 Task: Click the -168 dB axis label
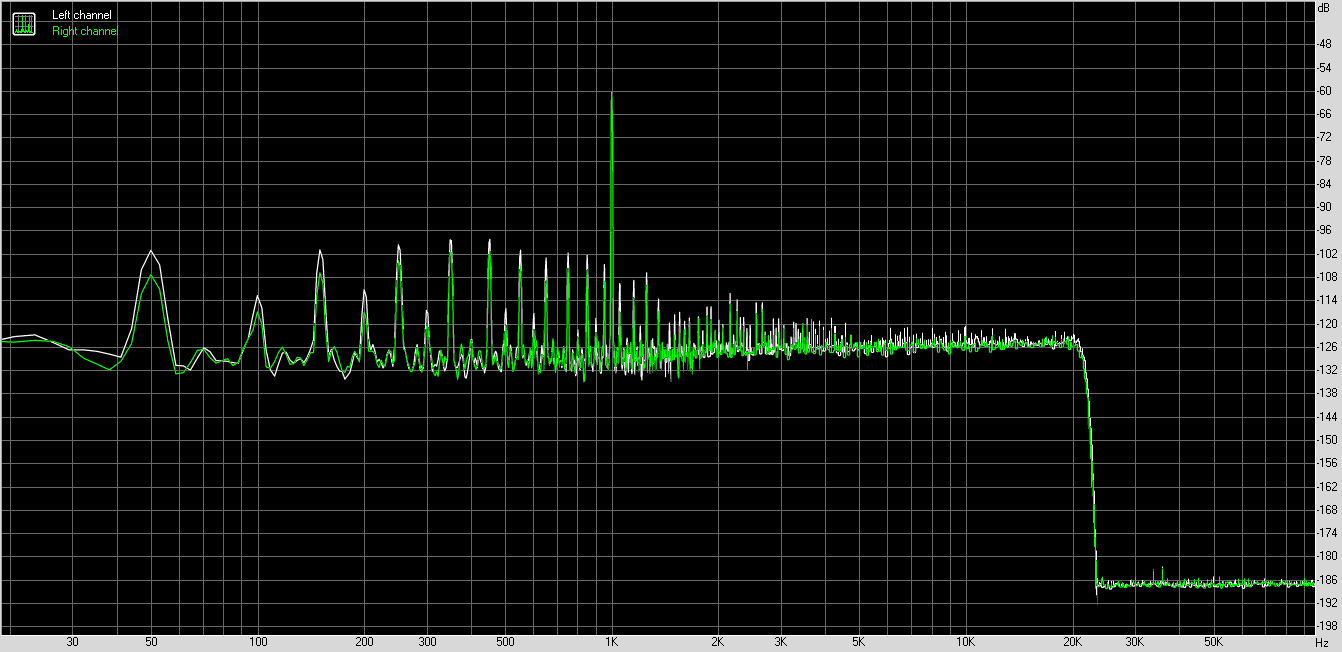click(x=1328, y=508)
